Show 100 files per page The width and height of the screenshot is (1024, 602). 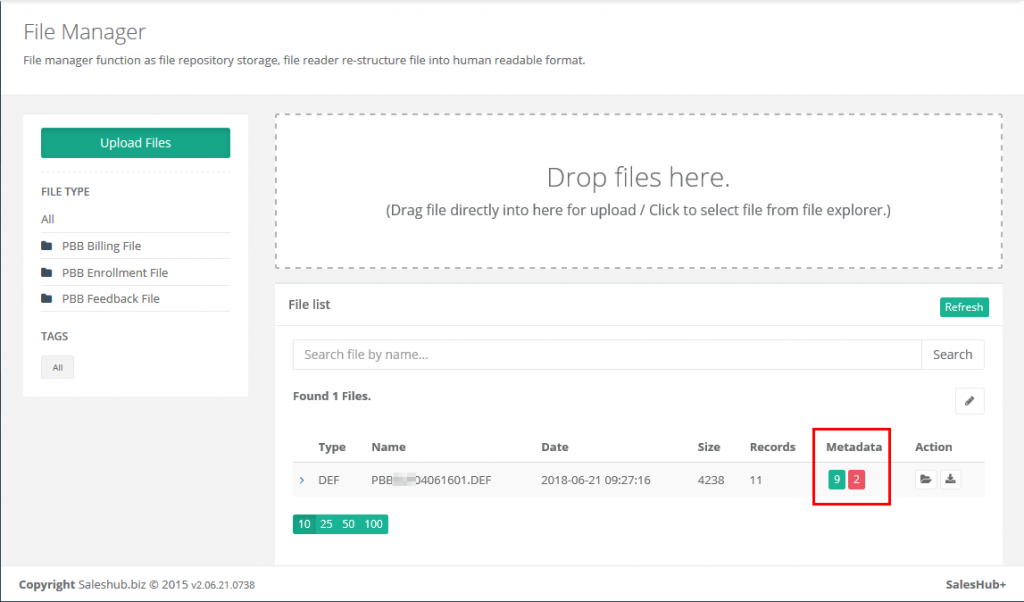(x=374, y=524)
